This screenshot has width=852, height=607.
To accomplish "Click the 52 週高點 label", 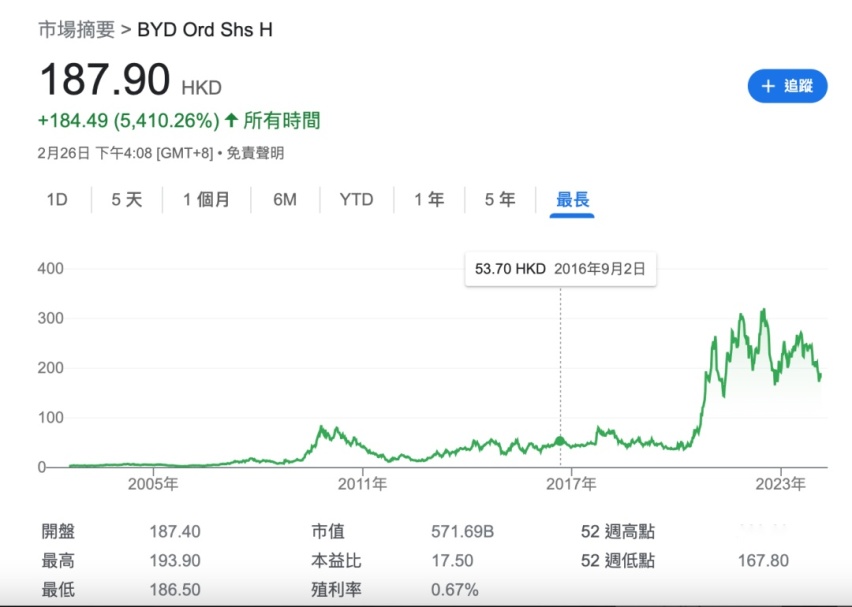I will (x=618, y=531).
